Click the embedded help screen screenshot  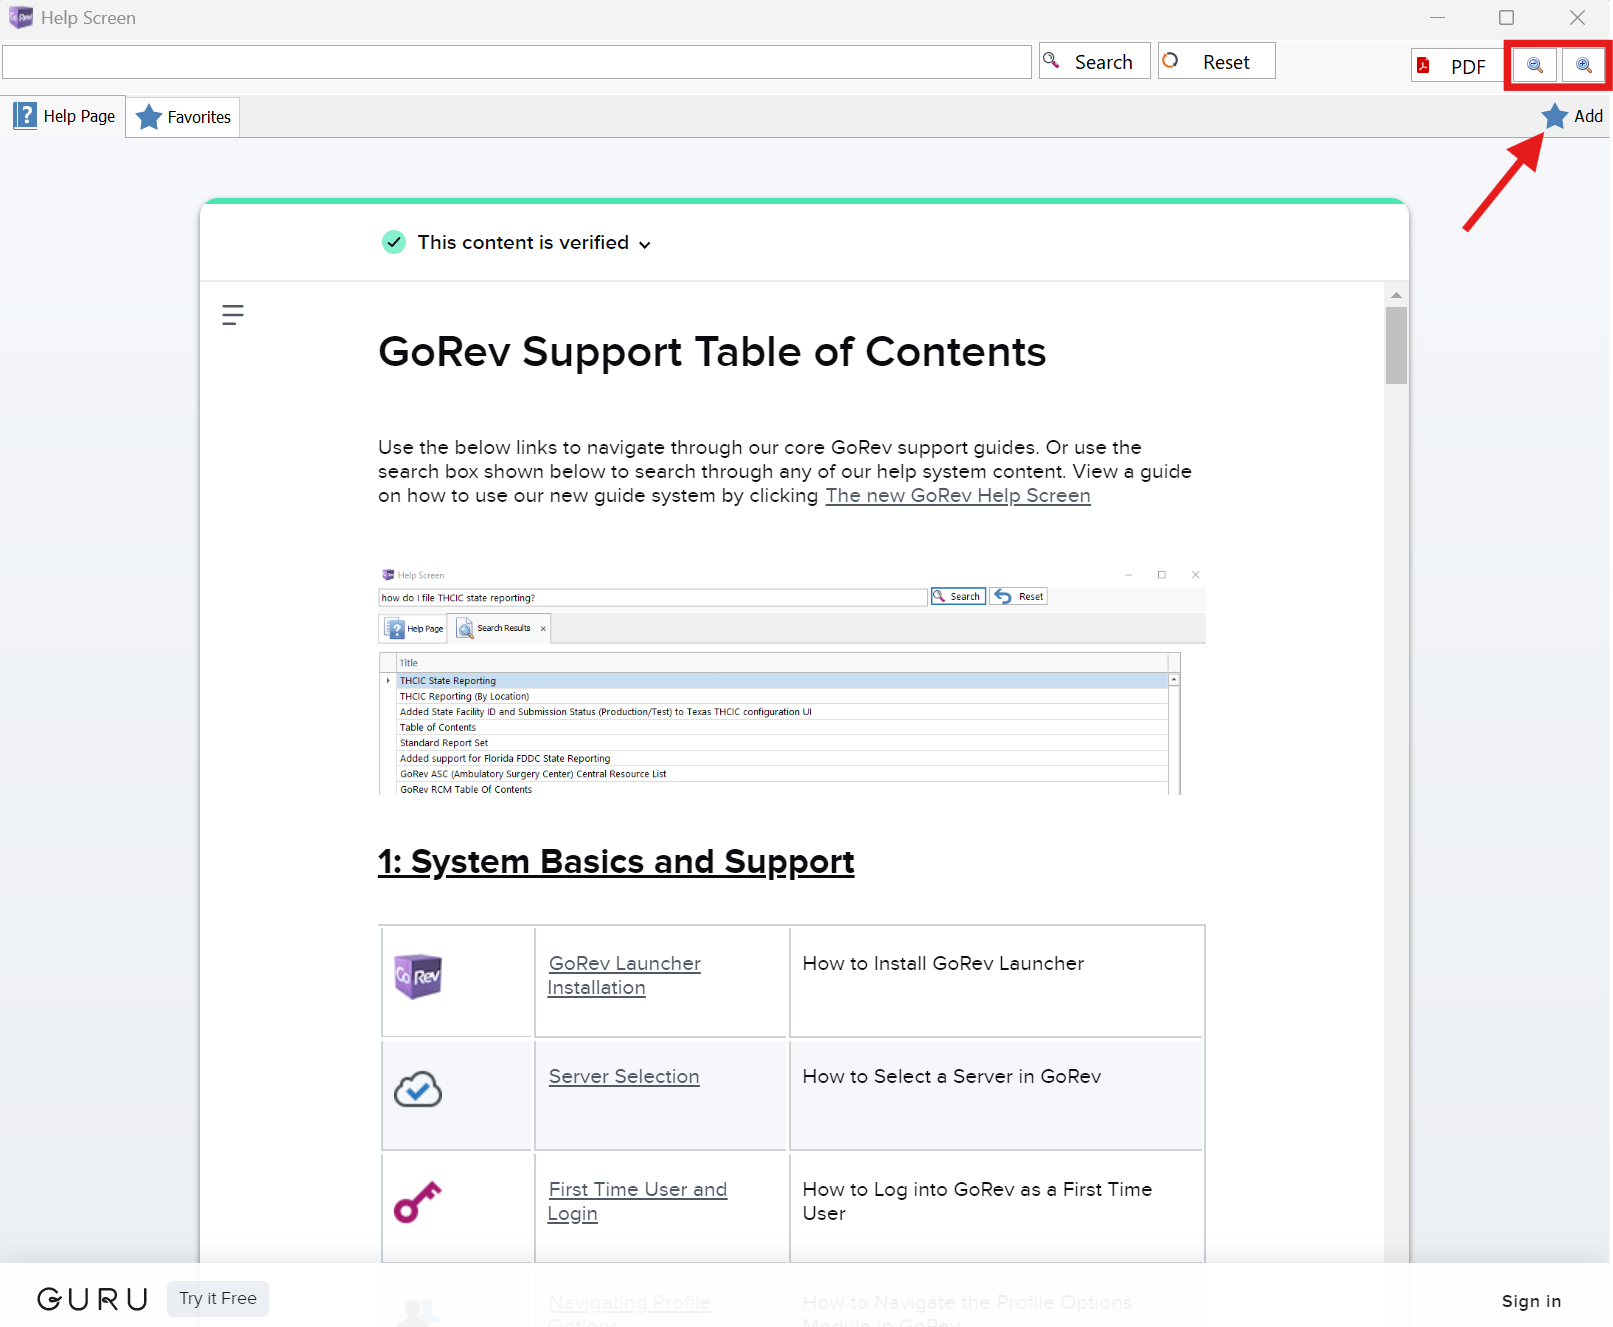point(792,680)
